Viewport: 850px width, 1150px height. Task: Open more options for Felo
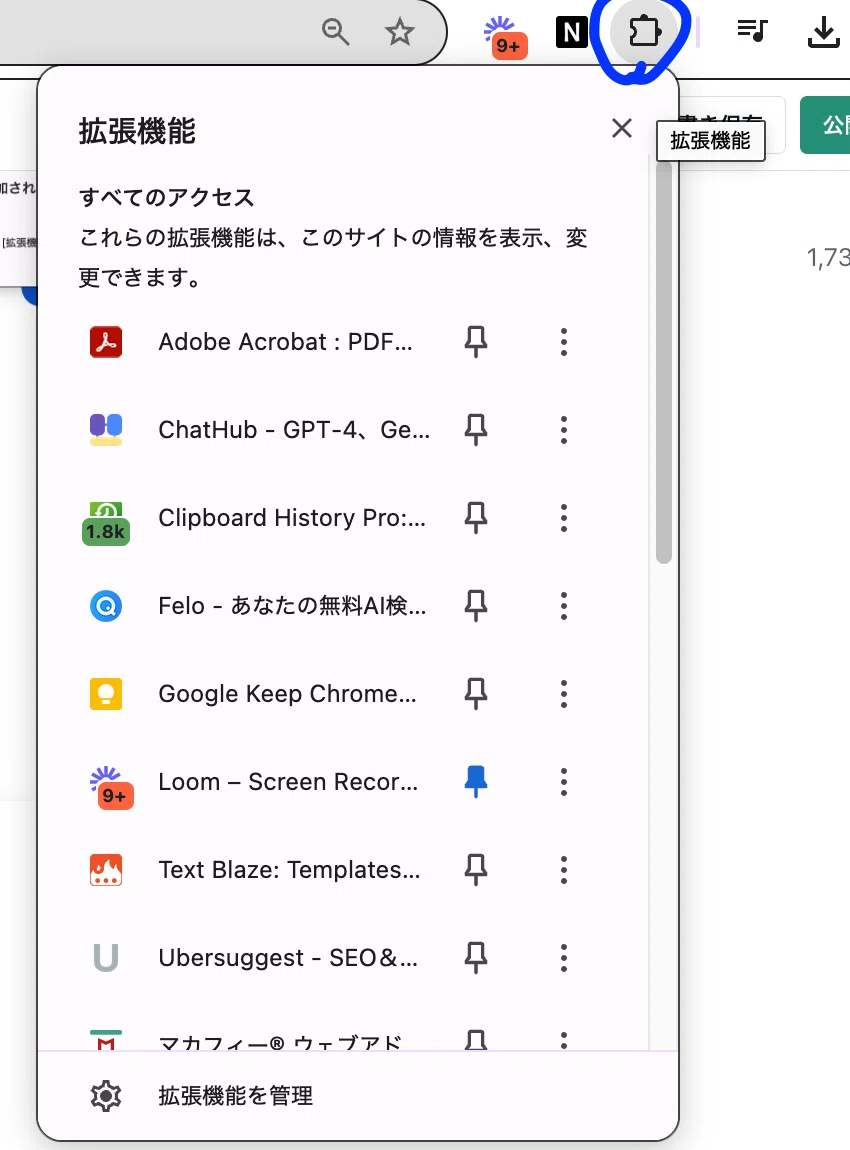(564, 606)
